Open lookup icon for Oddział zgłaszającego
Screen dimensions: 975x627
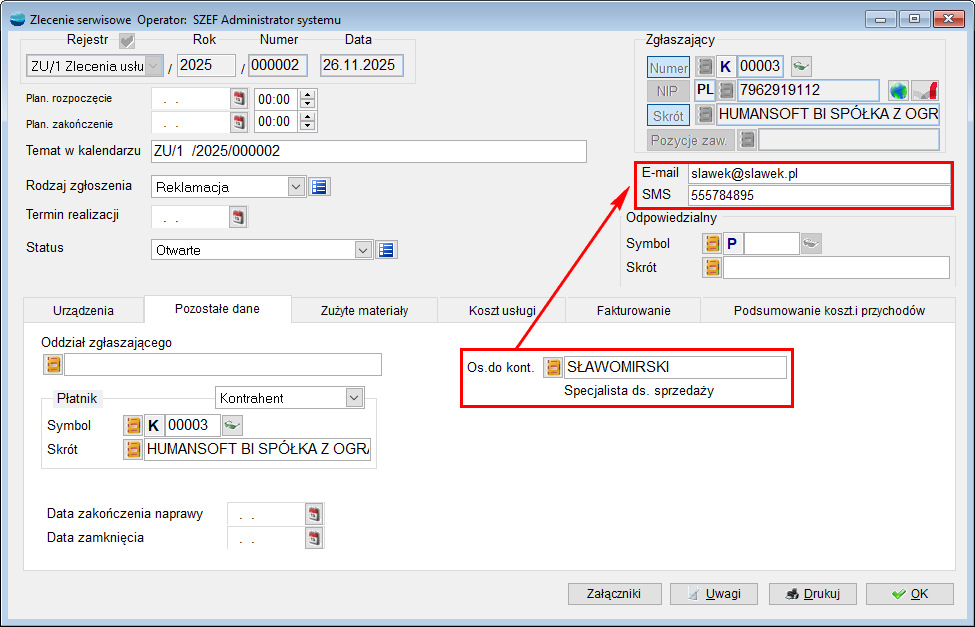[x=53, y=364]
